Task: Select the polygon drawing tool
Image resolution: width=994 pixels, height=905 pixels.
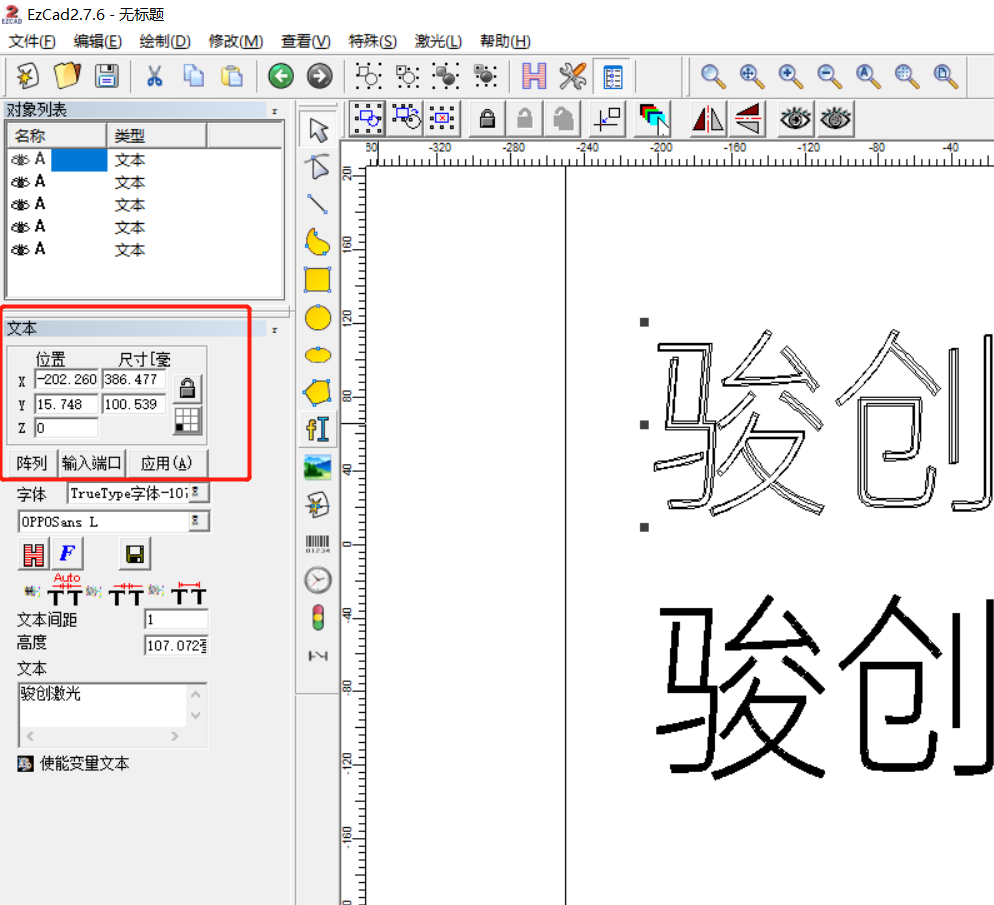Action: click(x=318, y=392)
